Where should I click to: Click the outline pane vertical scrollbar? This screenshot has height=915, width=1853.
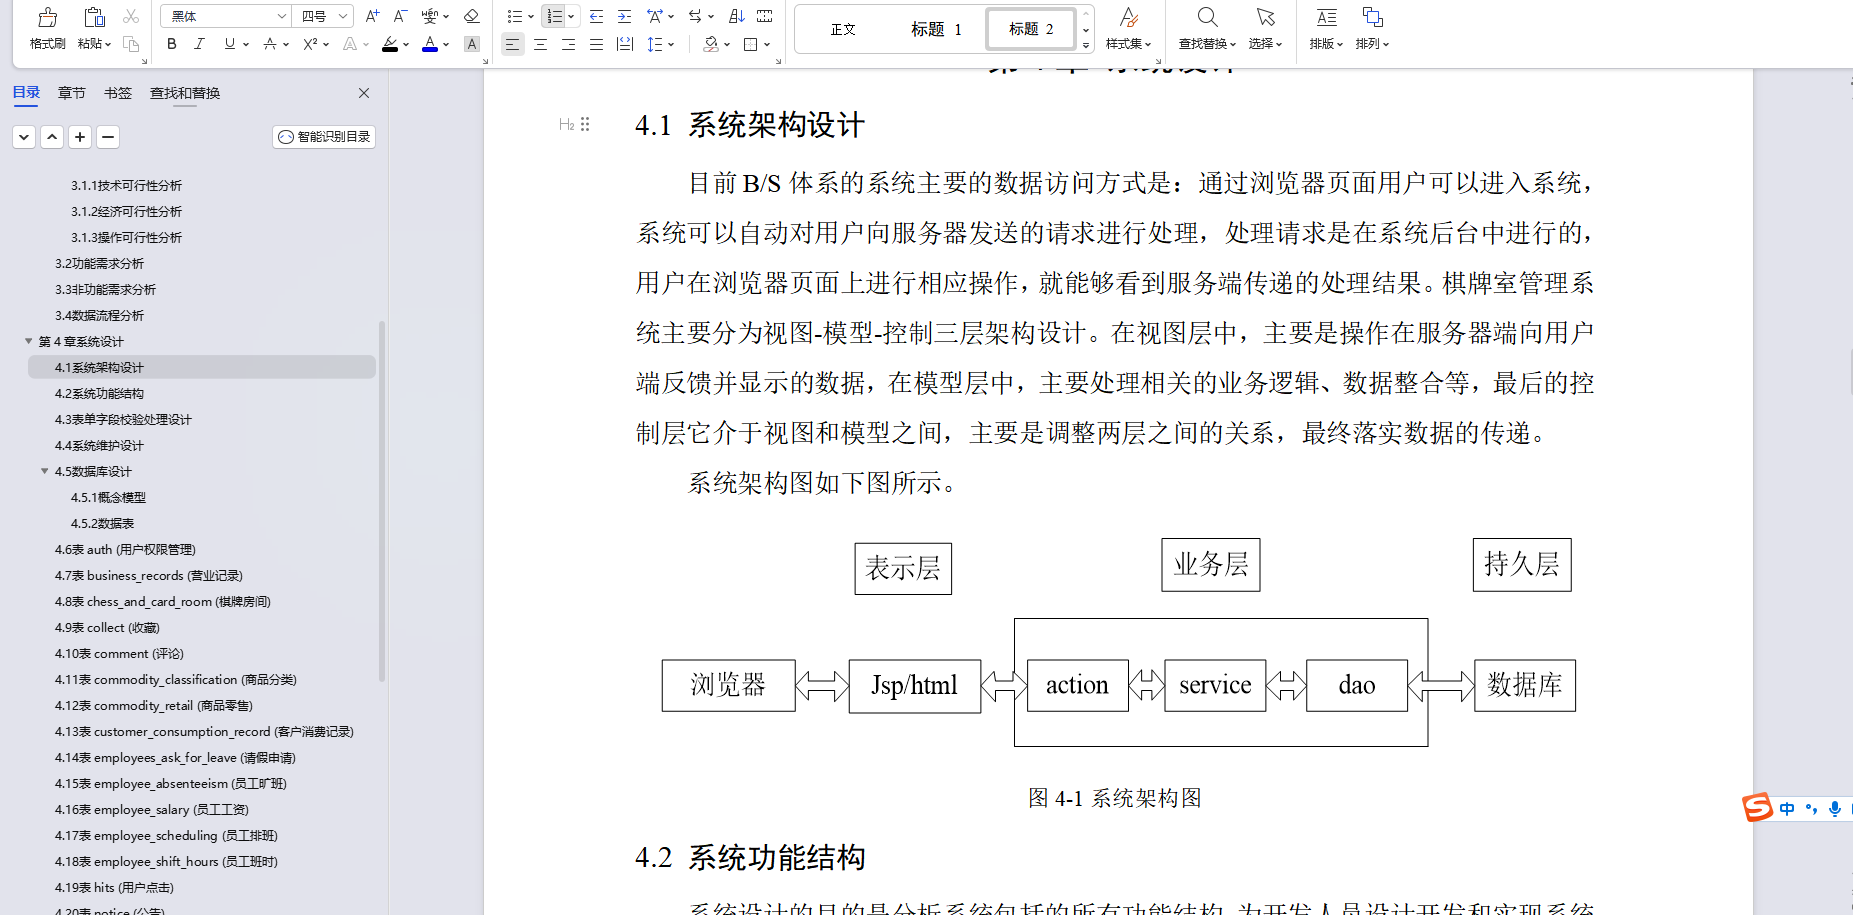point(382,500)
